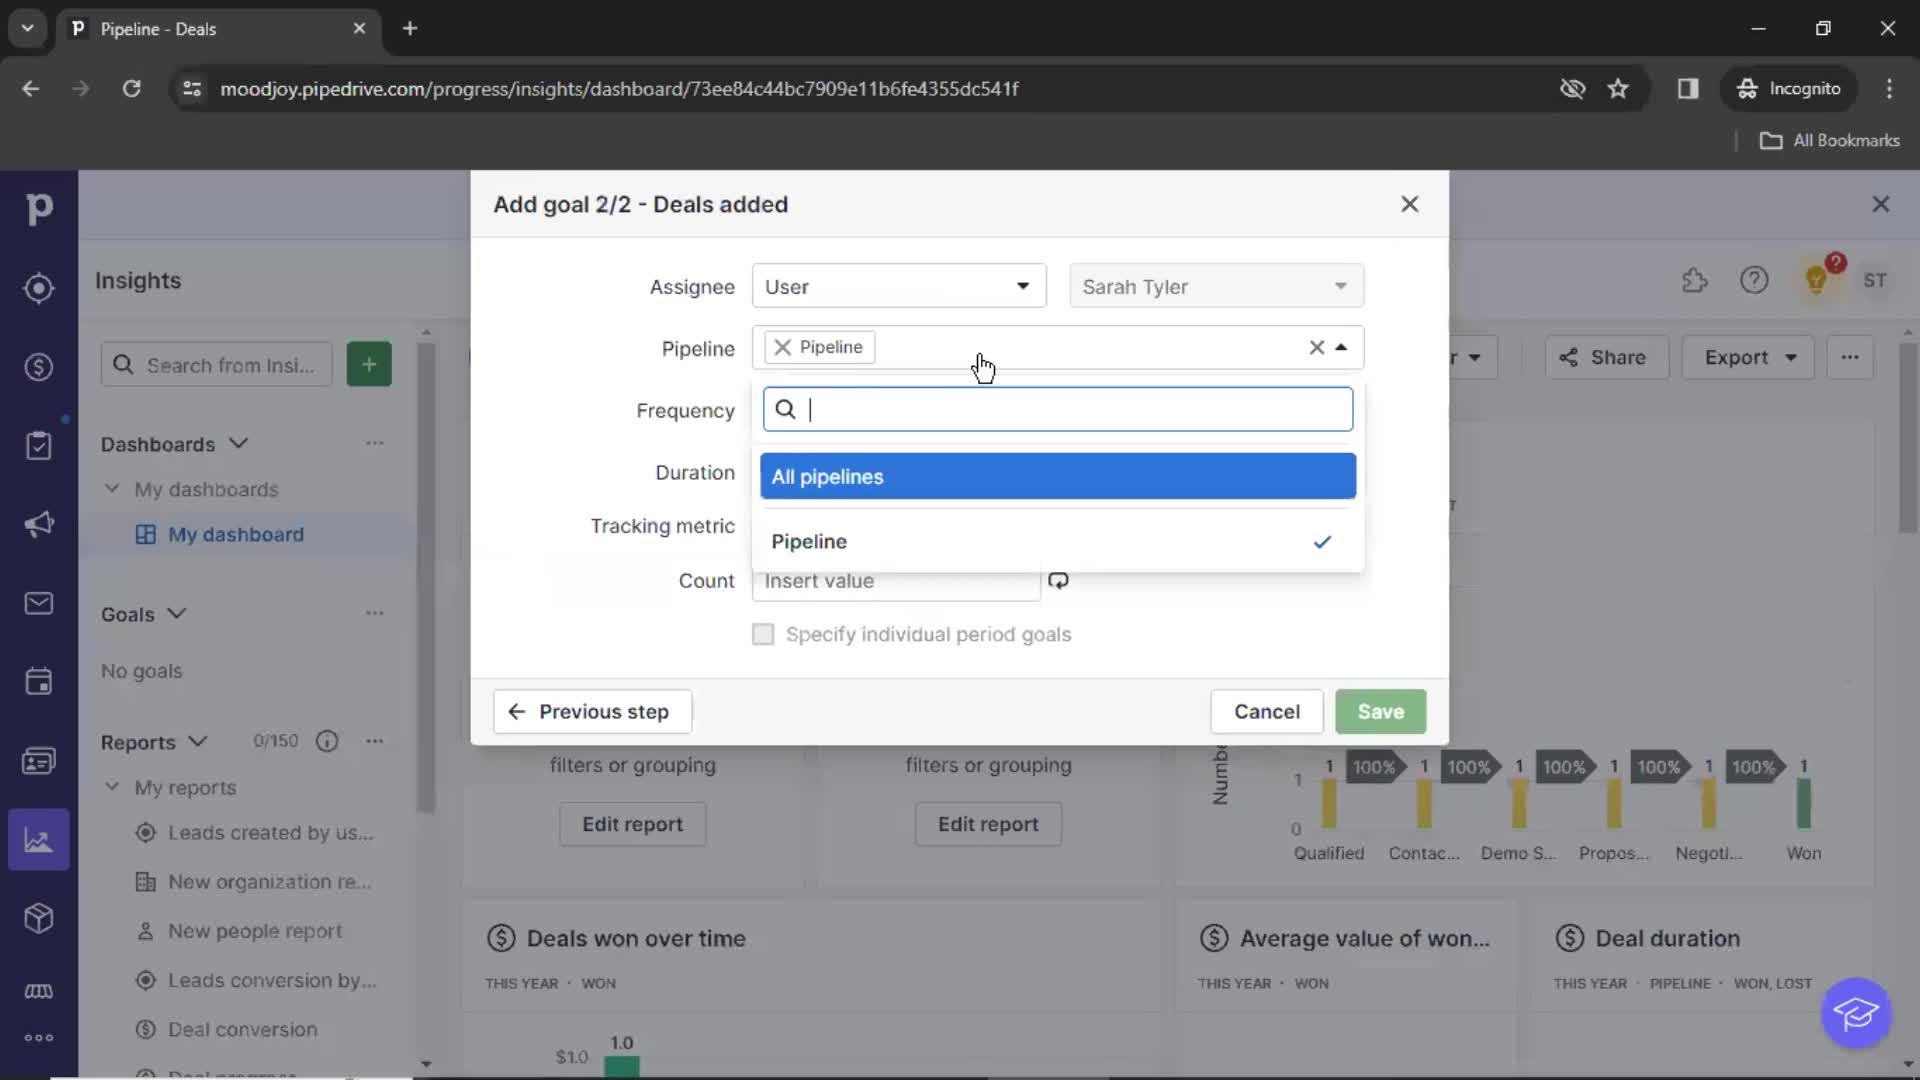Screen dimensions: 1920x1080
Task: Click the My dashboard menu item
Action: 236,534
